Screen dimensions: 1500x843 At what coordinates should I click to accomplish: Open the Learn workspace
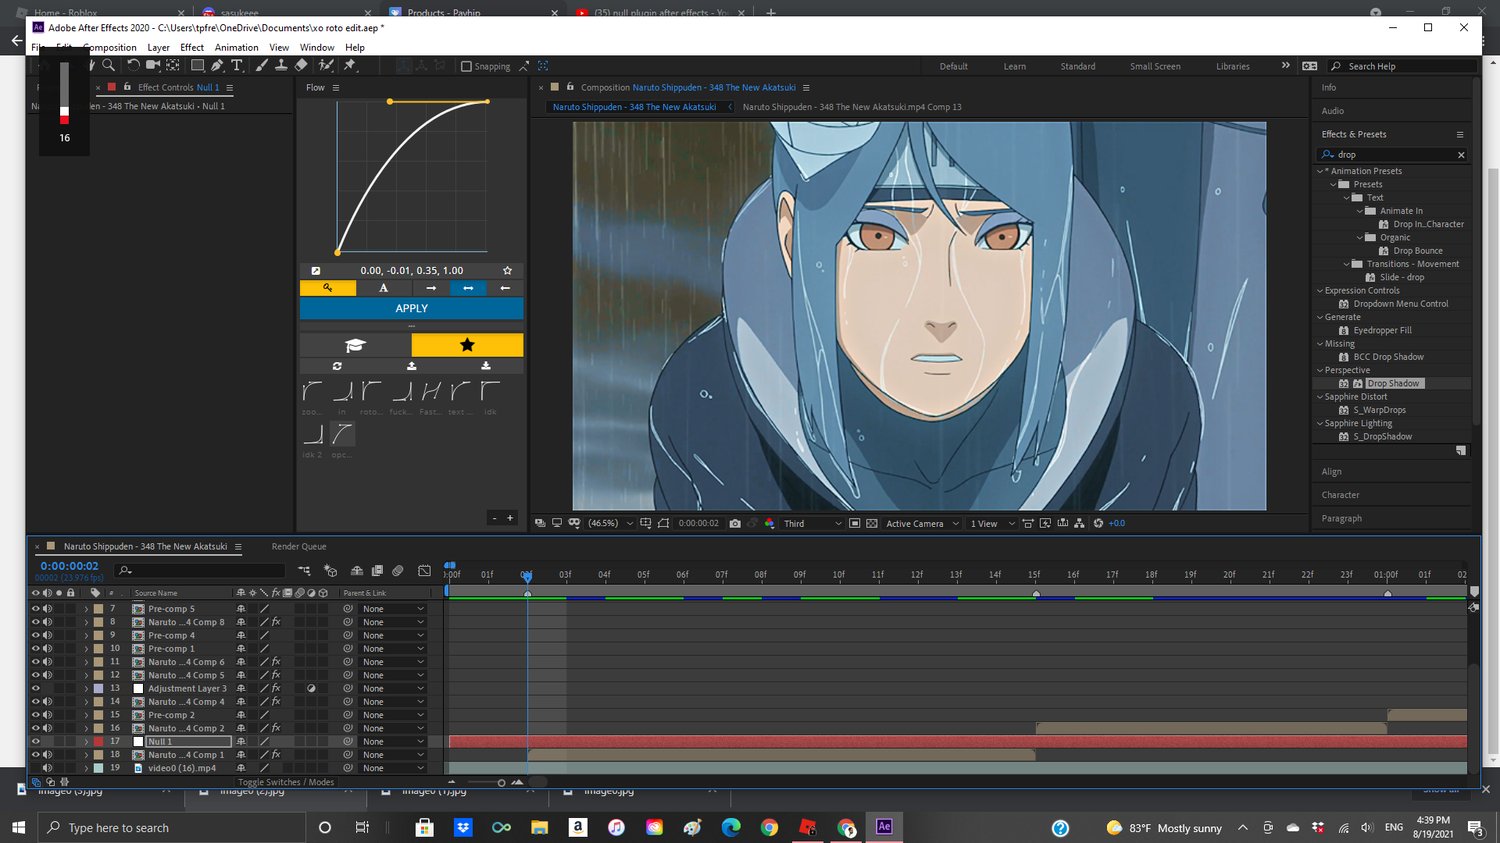click(1015, 66)
